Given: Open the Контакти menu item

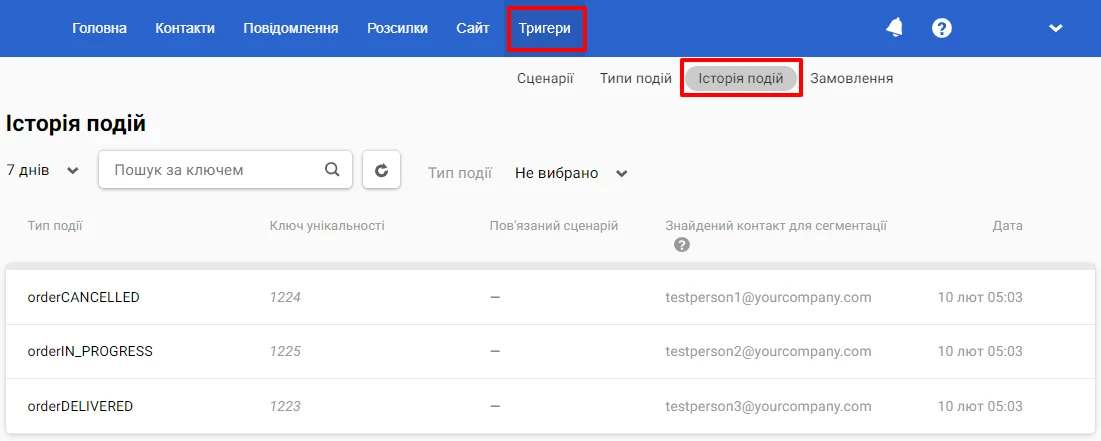Looking at the screenshot, I should (x=185, y=28).
